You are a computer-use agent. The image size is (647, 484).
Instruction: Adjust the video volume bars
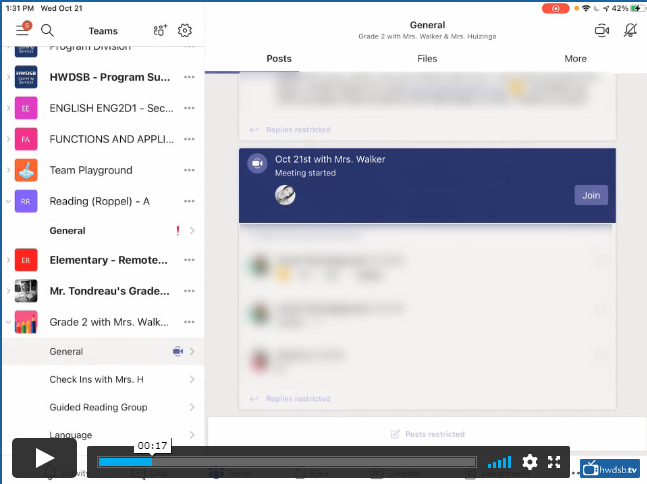[499, 462]
